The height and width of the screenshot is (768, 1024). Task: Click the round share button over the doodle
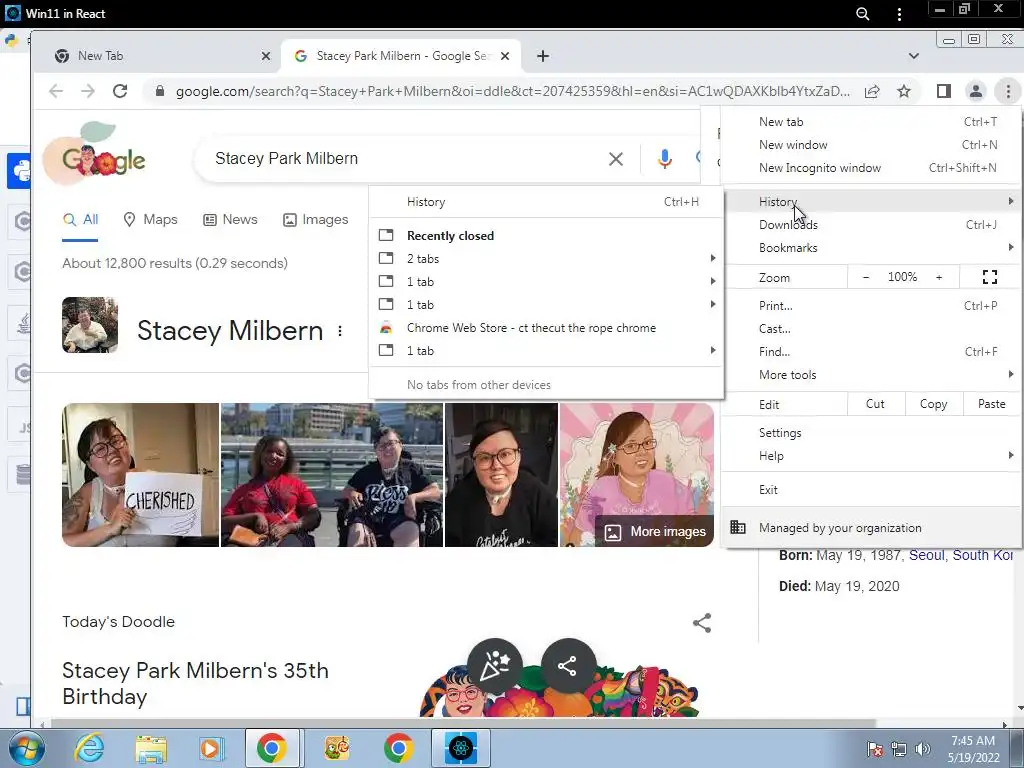click(568, 666)
